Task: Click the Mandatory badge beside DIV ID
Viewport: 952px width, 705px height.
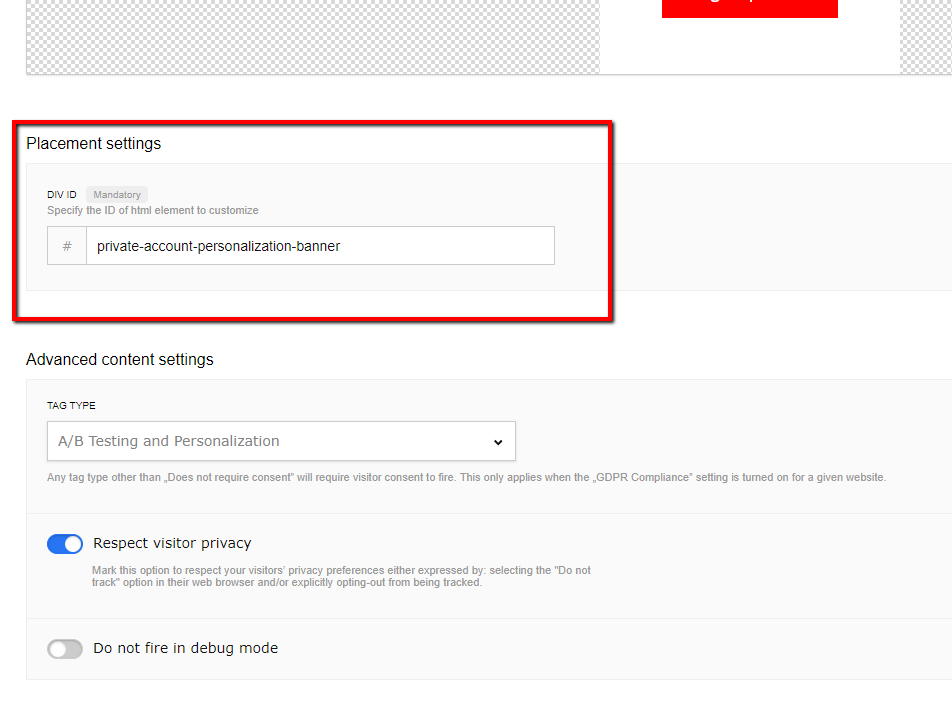Action: click(x=117, y=195)
